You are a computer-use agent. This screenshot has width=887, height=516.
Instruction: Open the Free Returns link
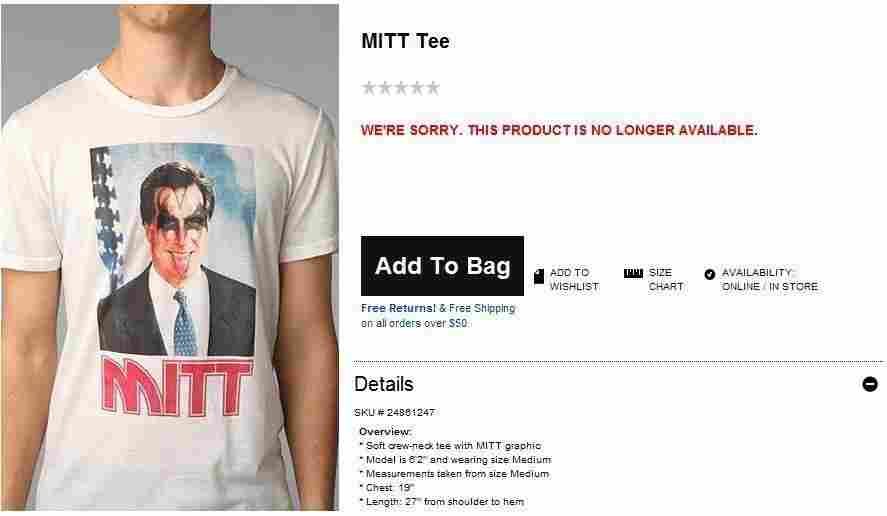click(398, 308)
